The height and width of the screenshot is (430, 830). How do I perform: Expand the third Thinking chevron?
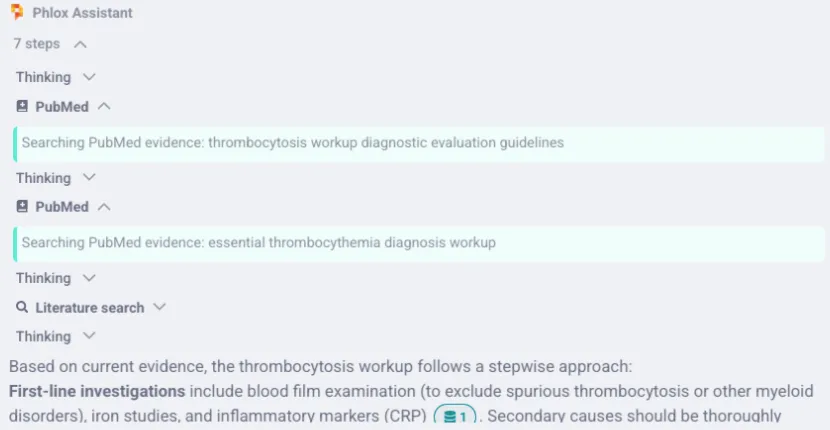pos(89,277)
